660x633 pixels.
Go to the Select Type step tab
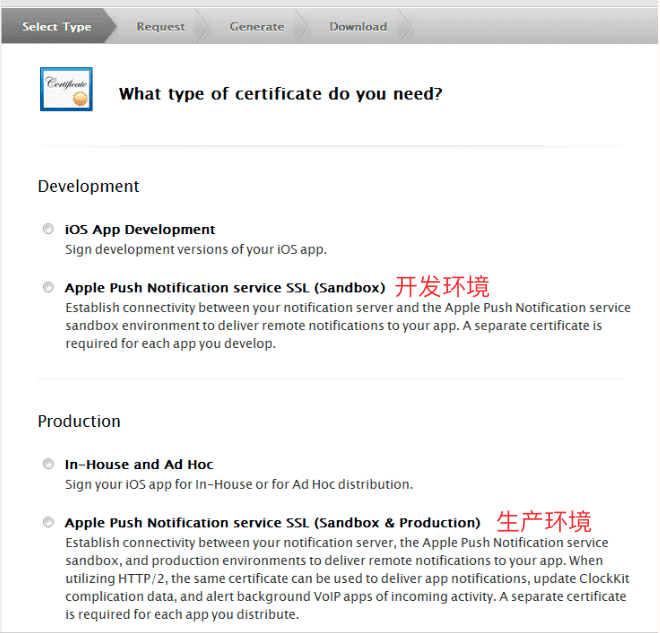tap(56, 27)
